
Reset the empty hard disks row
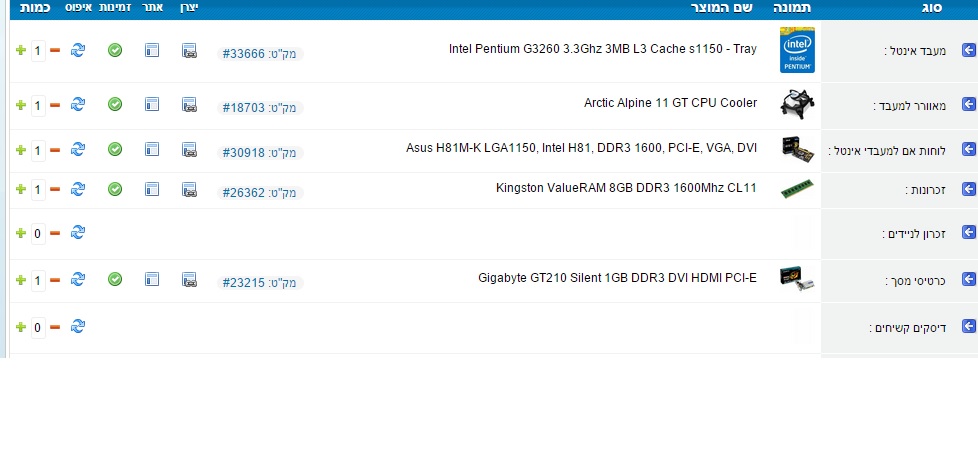[x=78, y=326]
